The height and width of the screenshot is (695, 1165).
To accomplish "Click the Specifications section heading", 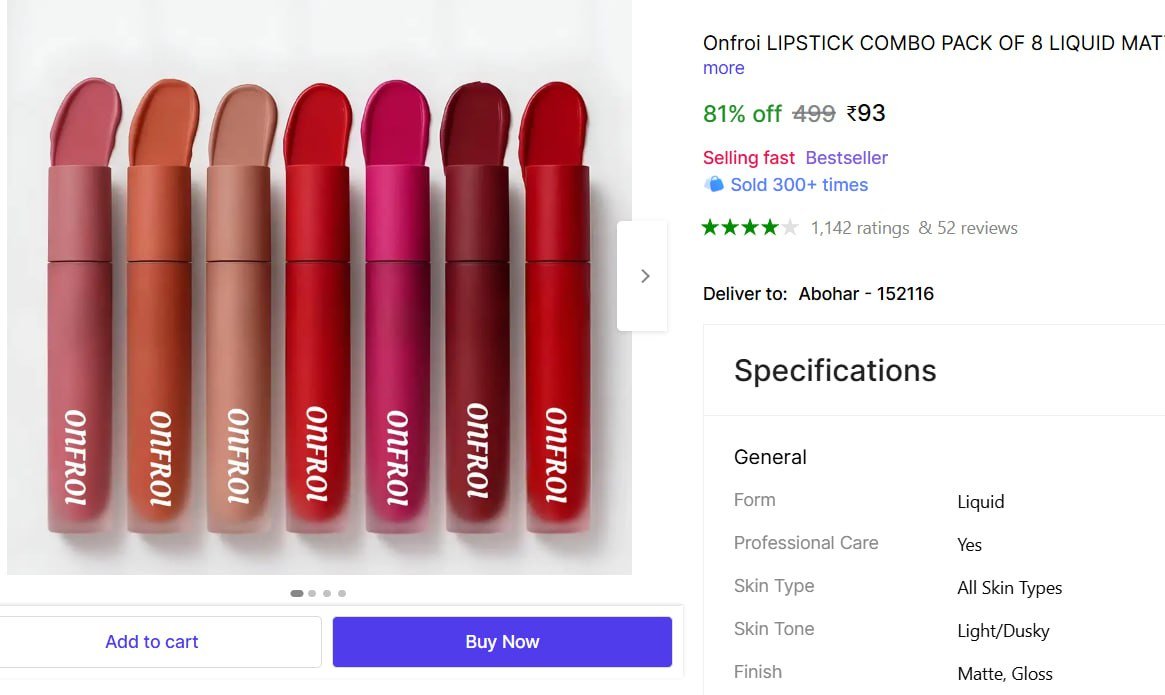I will click(835, 371).
